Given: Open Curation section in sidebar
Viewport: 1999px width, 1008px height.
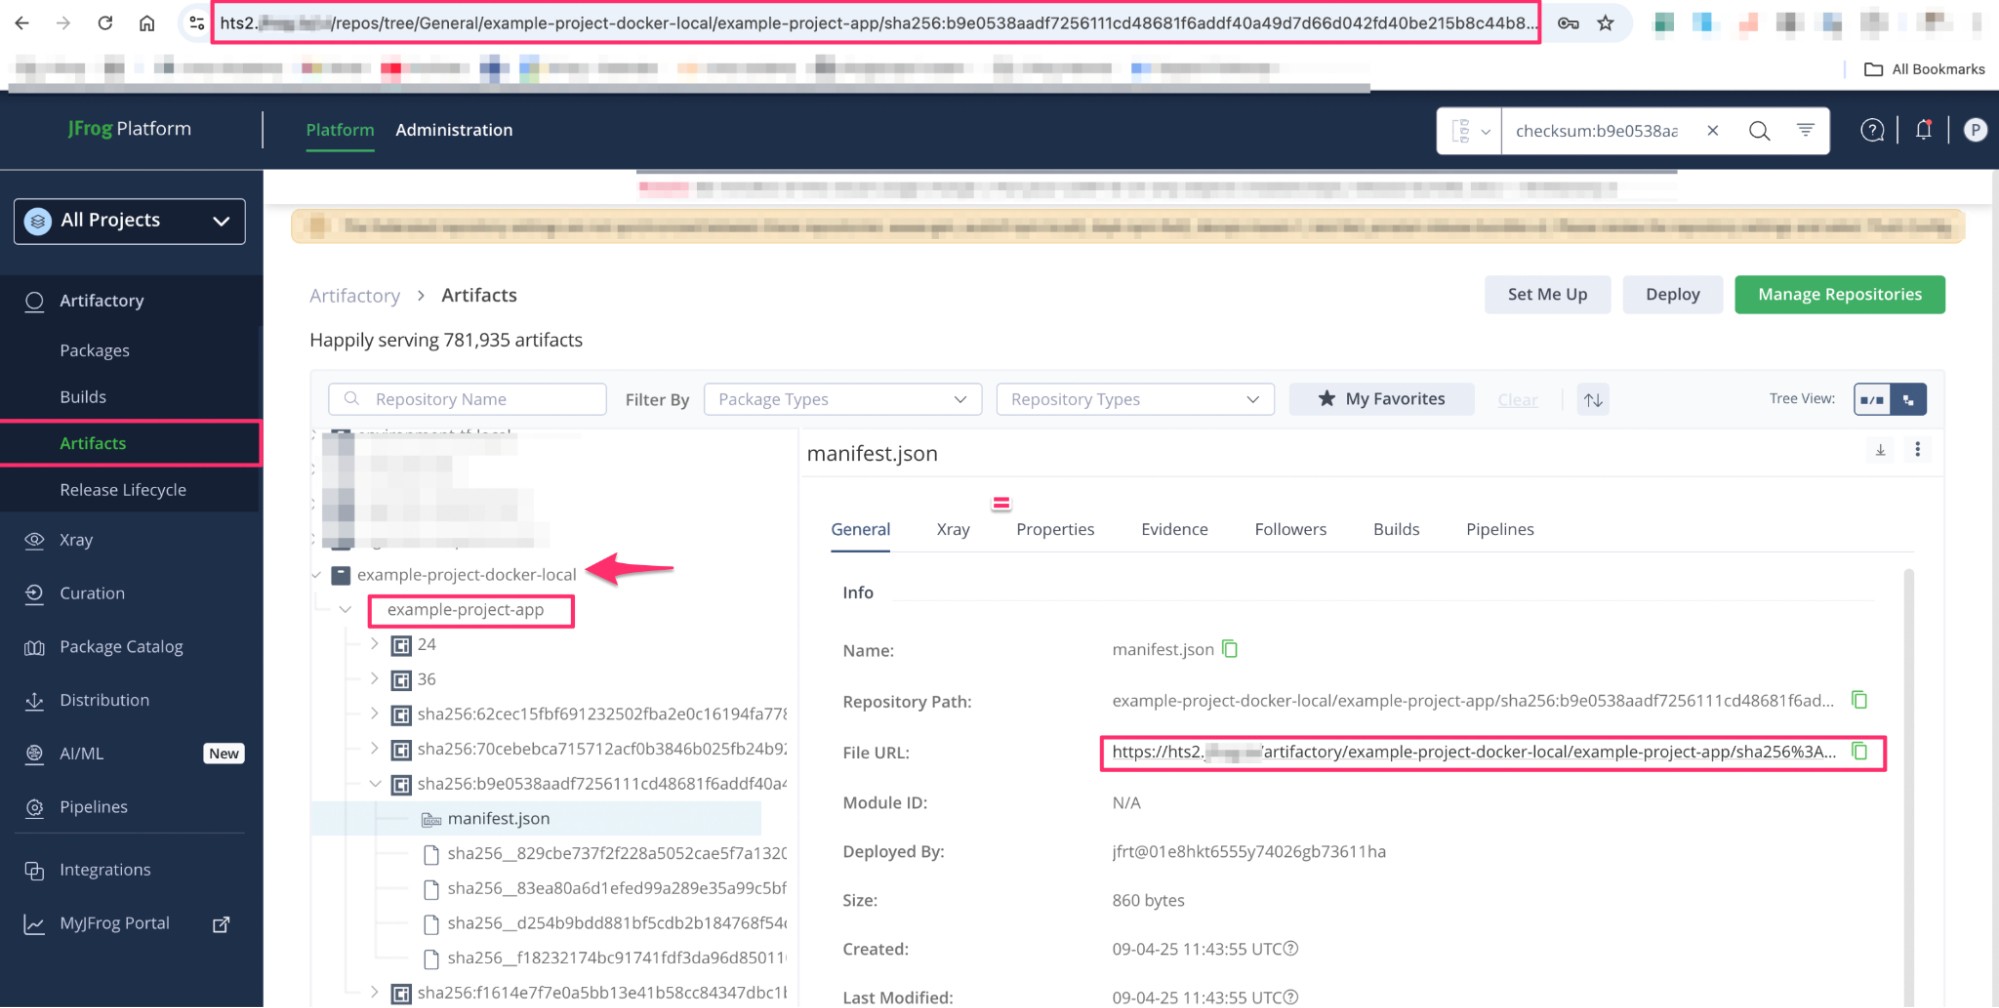Looking at the screenshot, I should (x=91, y=593).
